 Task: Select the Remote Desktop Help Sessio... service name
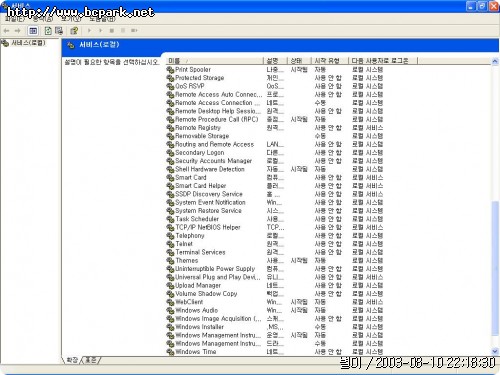pyautogui.click(x=218, y=111)
